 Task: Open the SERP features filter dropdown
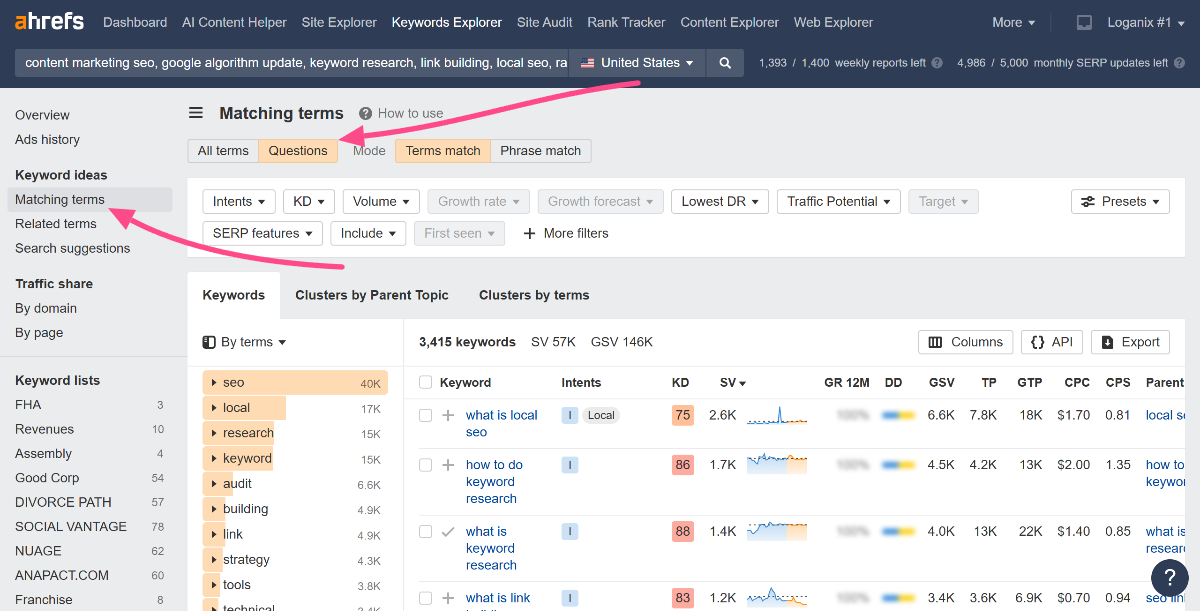point(263,233)
